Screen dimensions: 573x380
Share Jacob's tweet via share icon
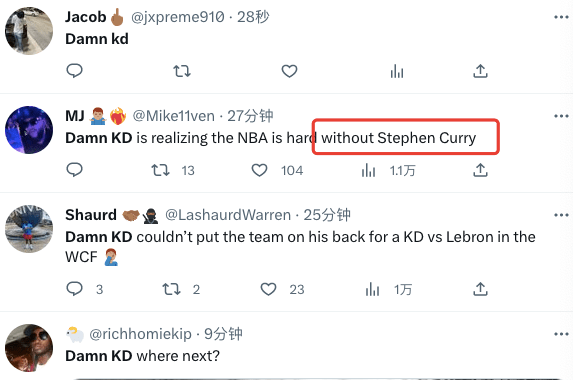click(x=480, y=71)
